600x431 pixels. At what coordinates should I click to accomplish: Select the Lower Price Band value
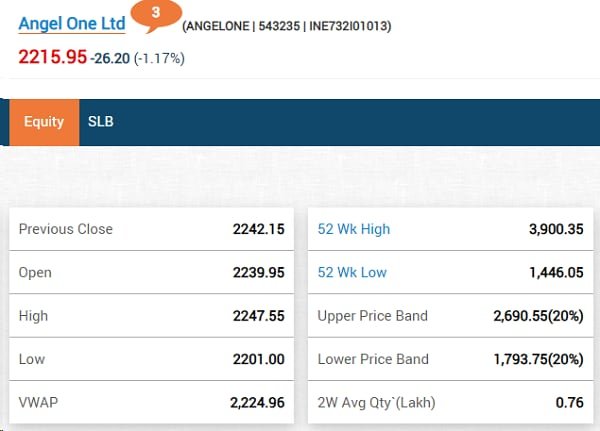tap(538, 360)
